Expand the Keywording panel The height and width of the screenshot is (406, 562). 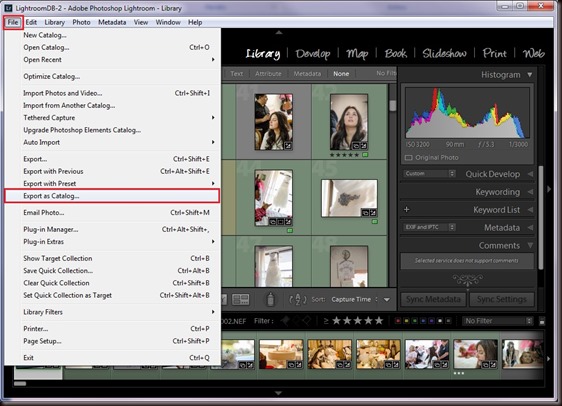(530, 192)
